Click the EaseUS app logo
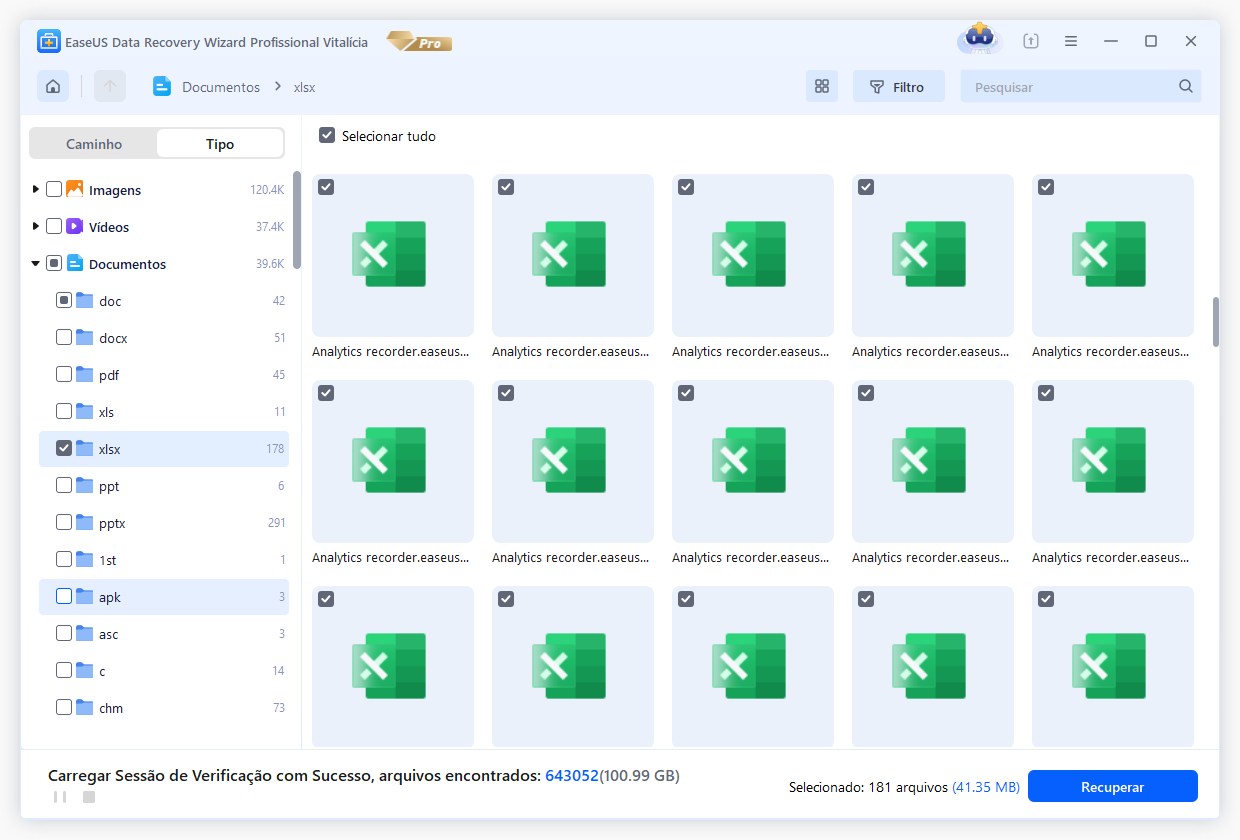1240x840 pixels. click(49, 42)
